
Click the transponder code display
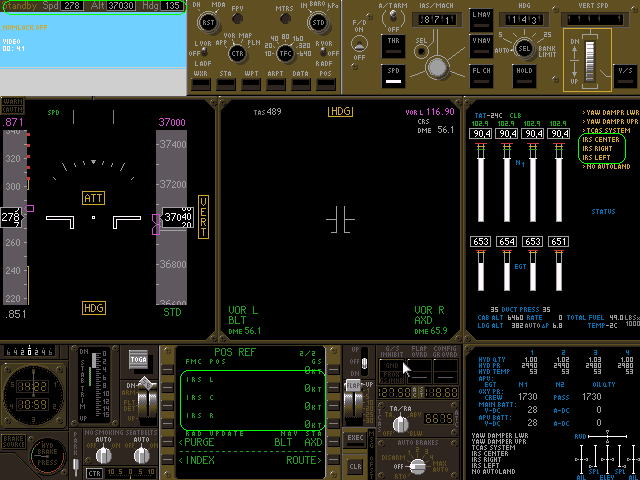tap(438, 419)
